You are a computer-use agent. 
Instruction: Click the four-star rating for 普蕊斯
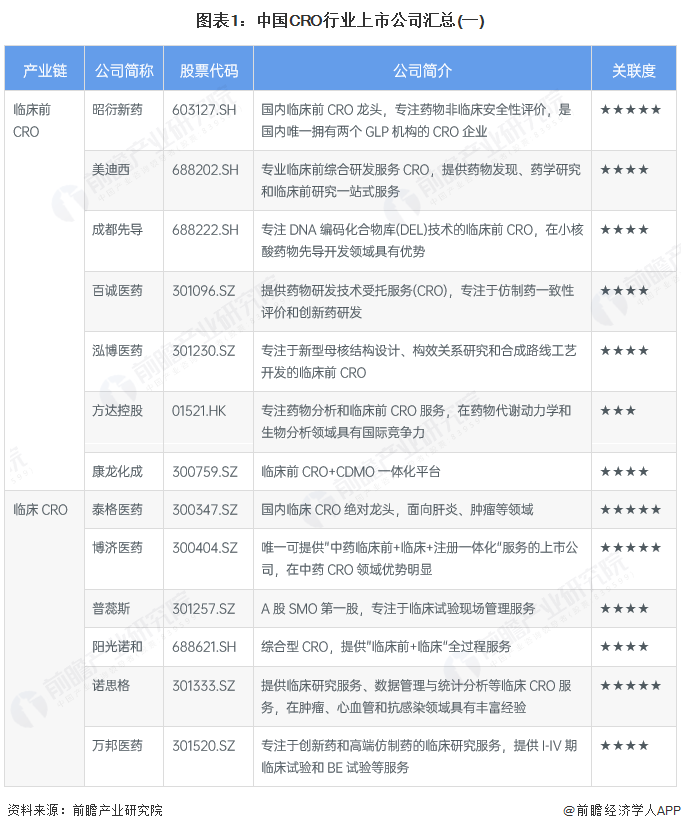(624, 608)
